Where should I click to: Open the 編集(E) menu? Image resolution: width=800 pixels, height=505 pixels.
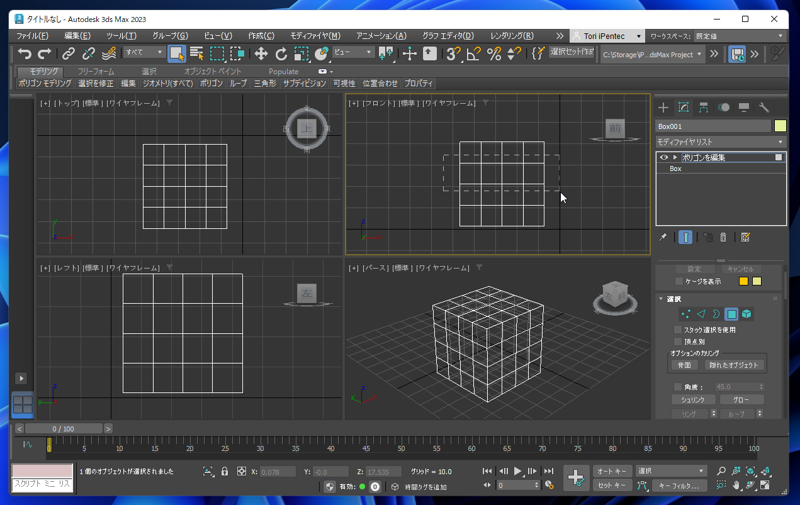[78, 36]
